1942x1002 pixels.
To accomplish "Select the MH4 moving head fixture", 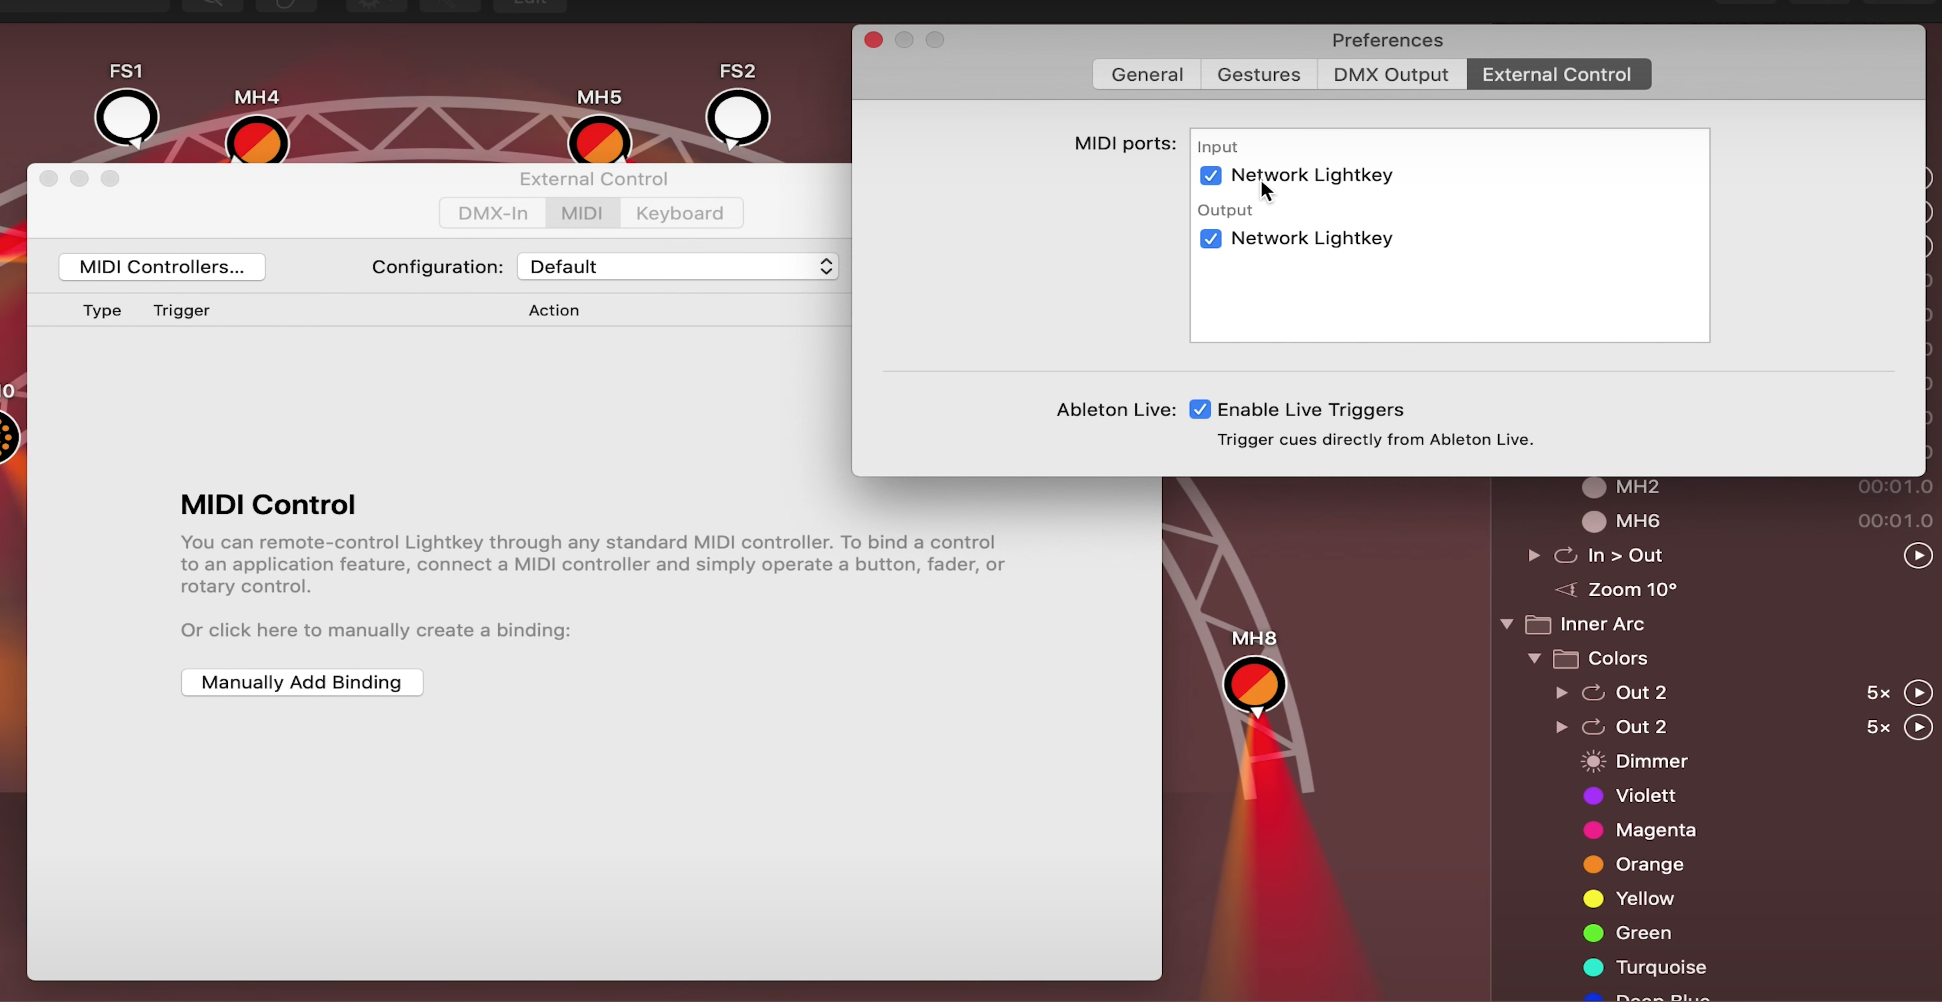I will coord(257,142).
